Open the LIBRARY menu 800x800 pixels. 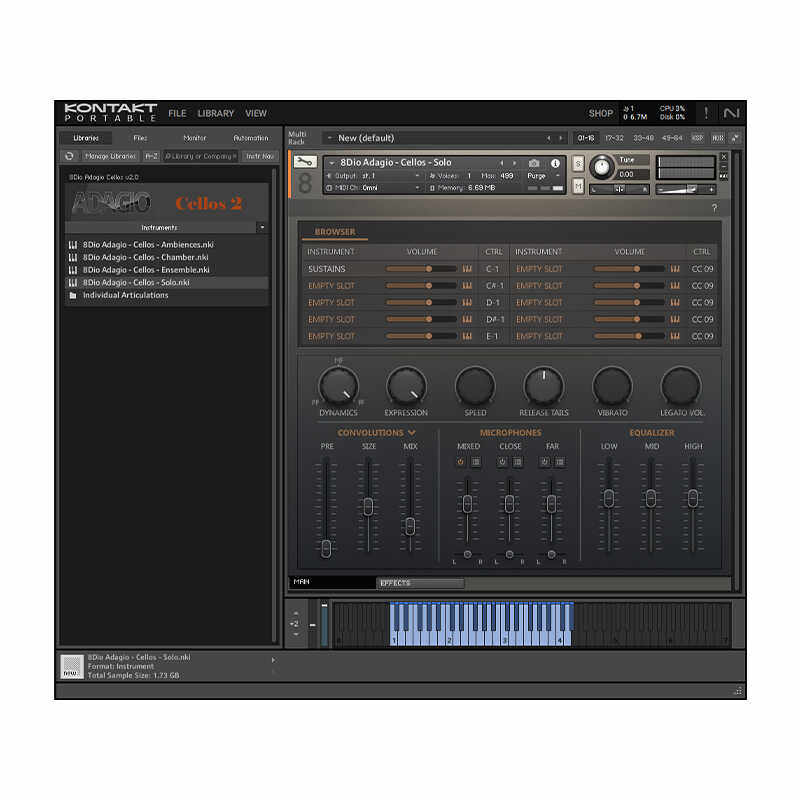tap(215, 113)
